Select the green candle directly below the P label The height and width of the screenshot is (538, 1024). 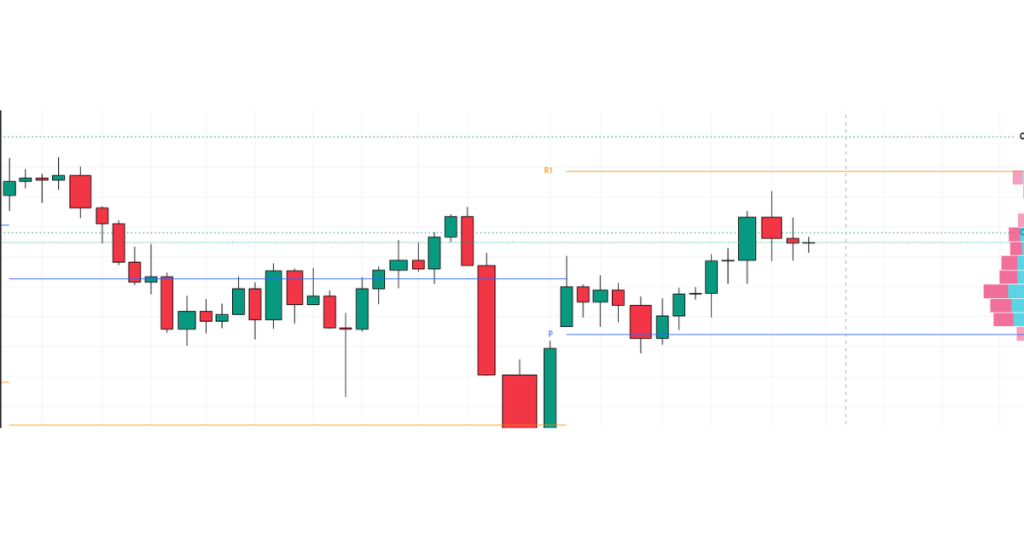pyautogui.click(x=549, y=385)
